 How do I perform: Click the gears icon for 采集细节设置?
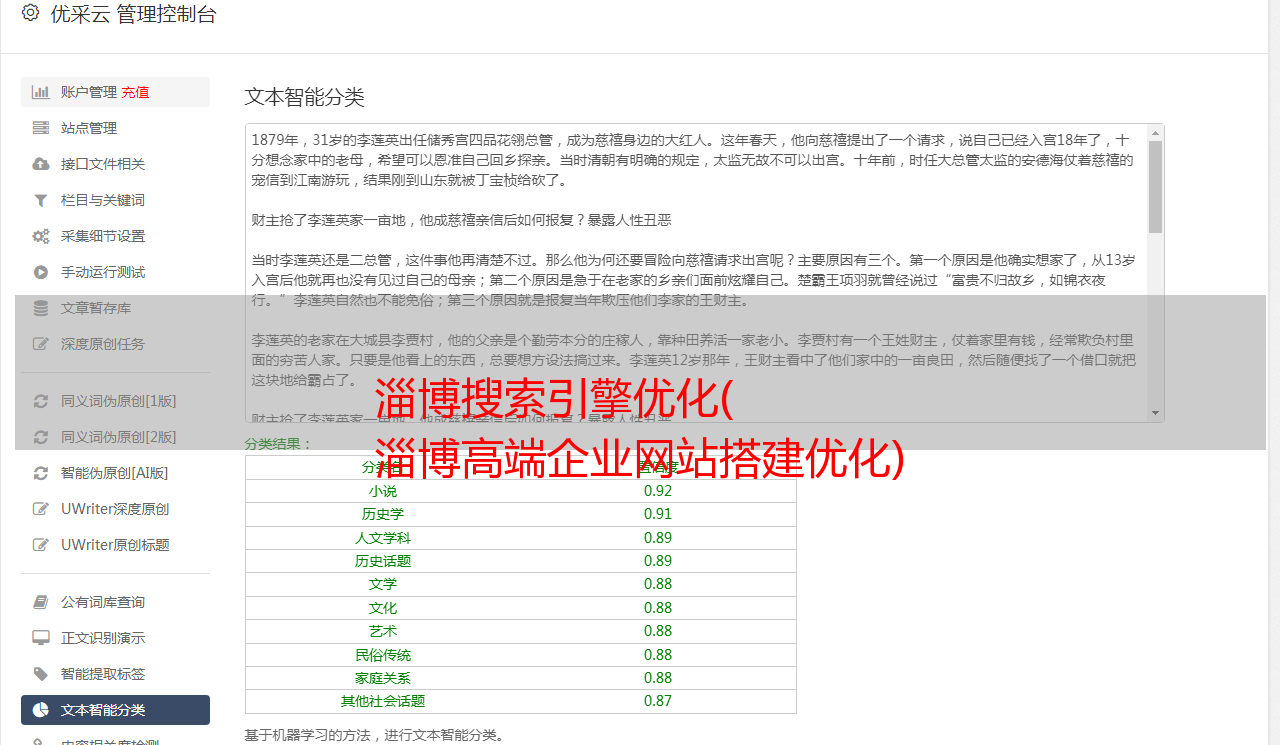coord(41,236)
